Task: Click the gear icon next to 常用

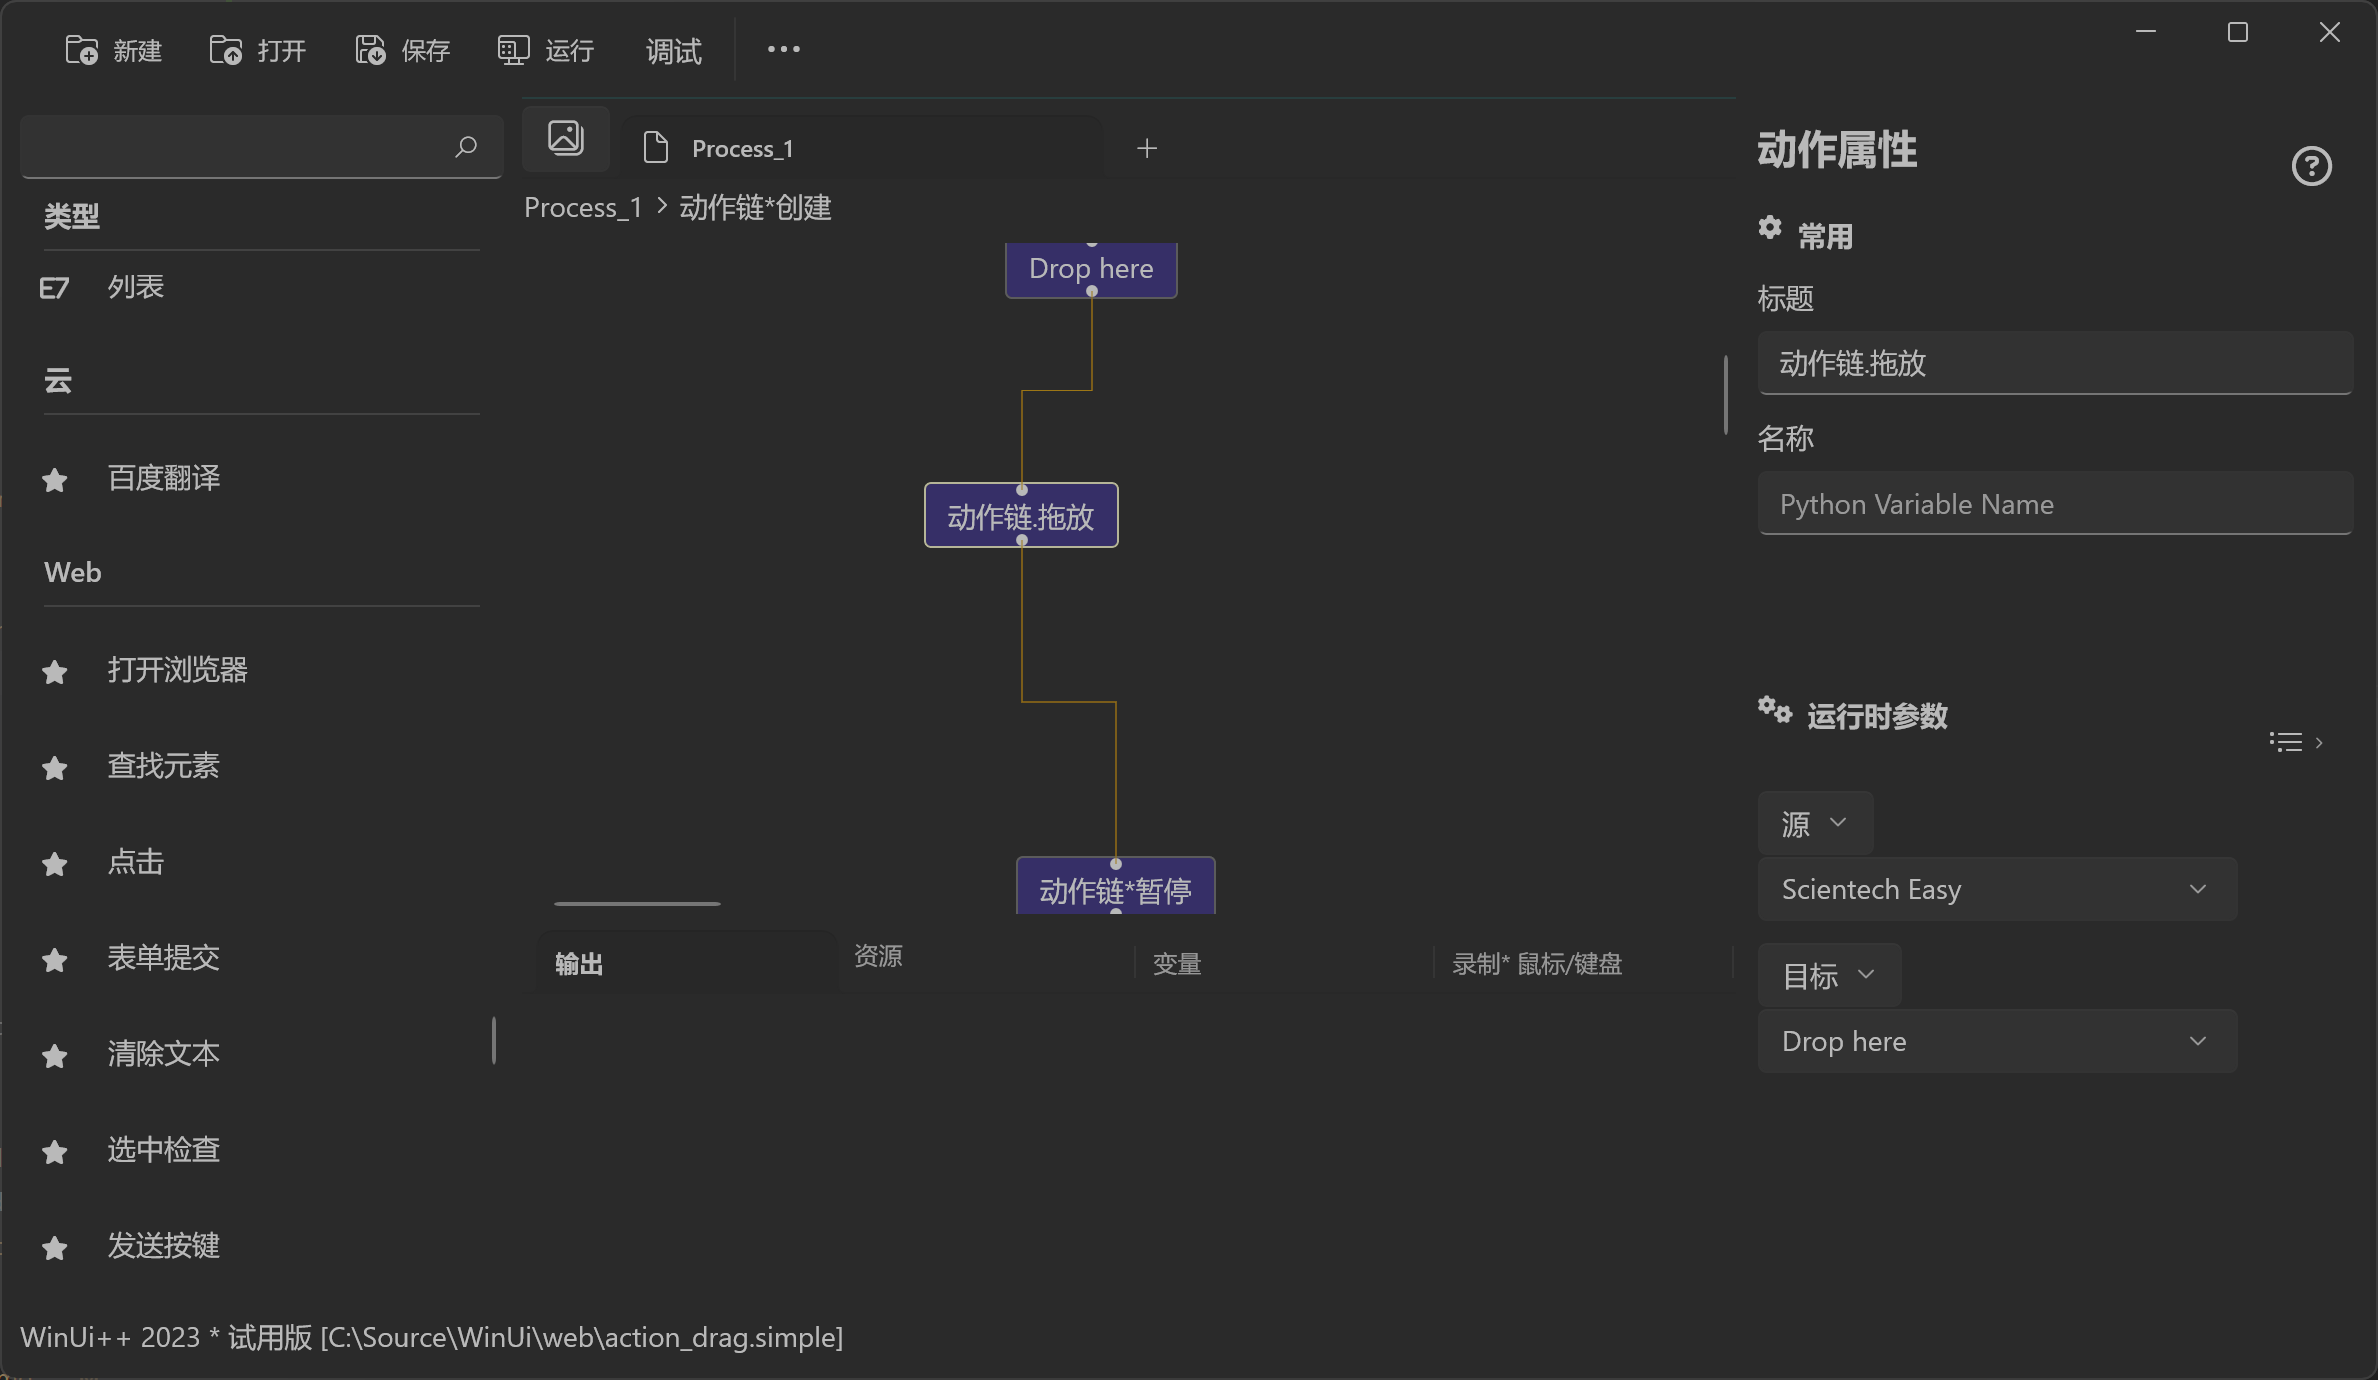Action: tap(1770, 229)
